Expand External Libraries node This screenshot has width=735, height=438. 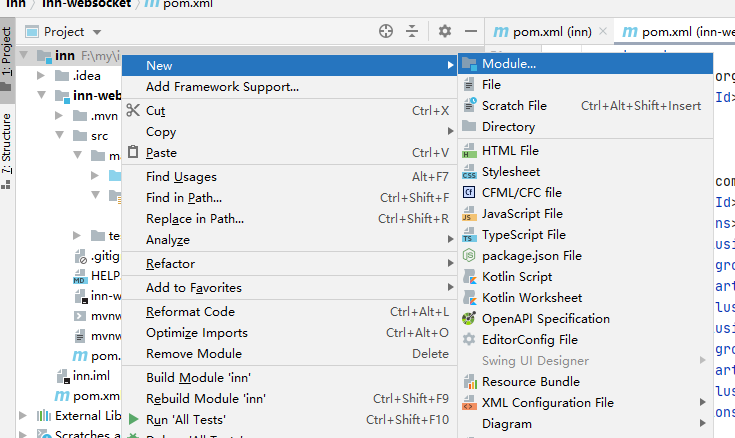coord(22,415)
